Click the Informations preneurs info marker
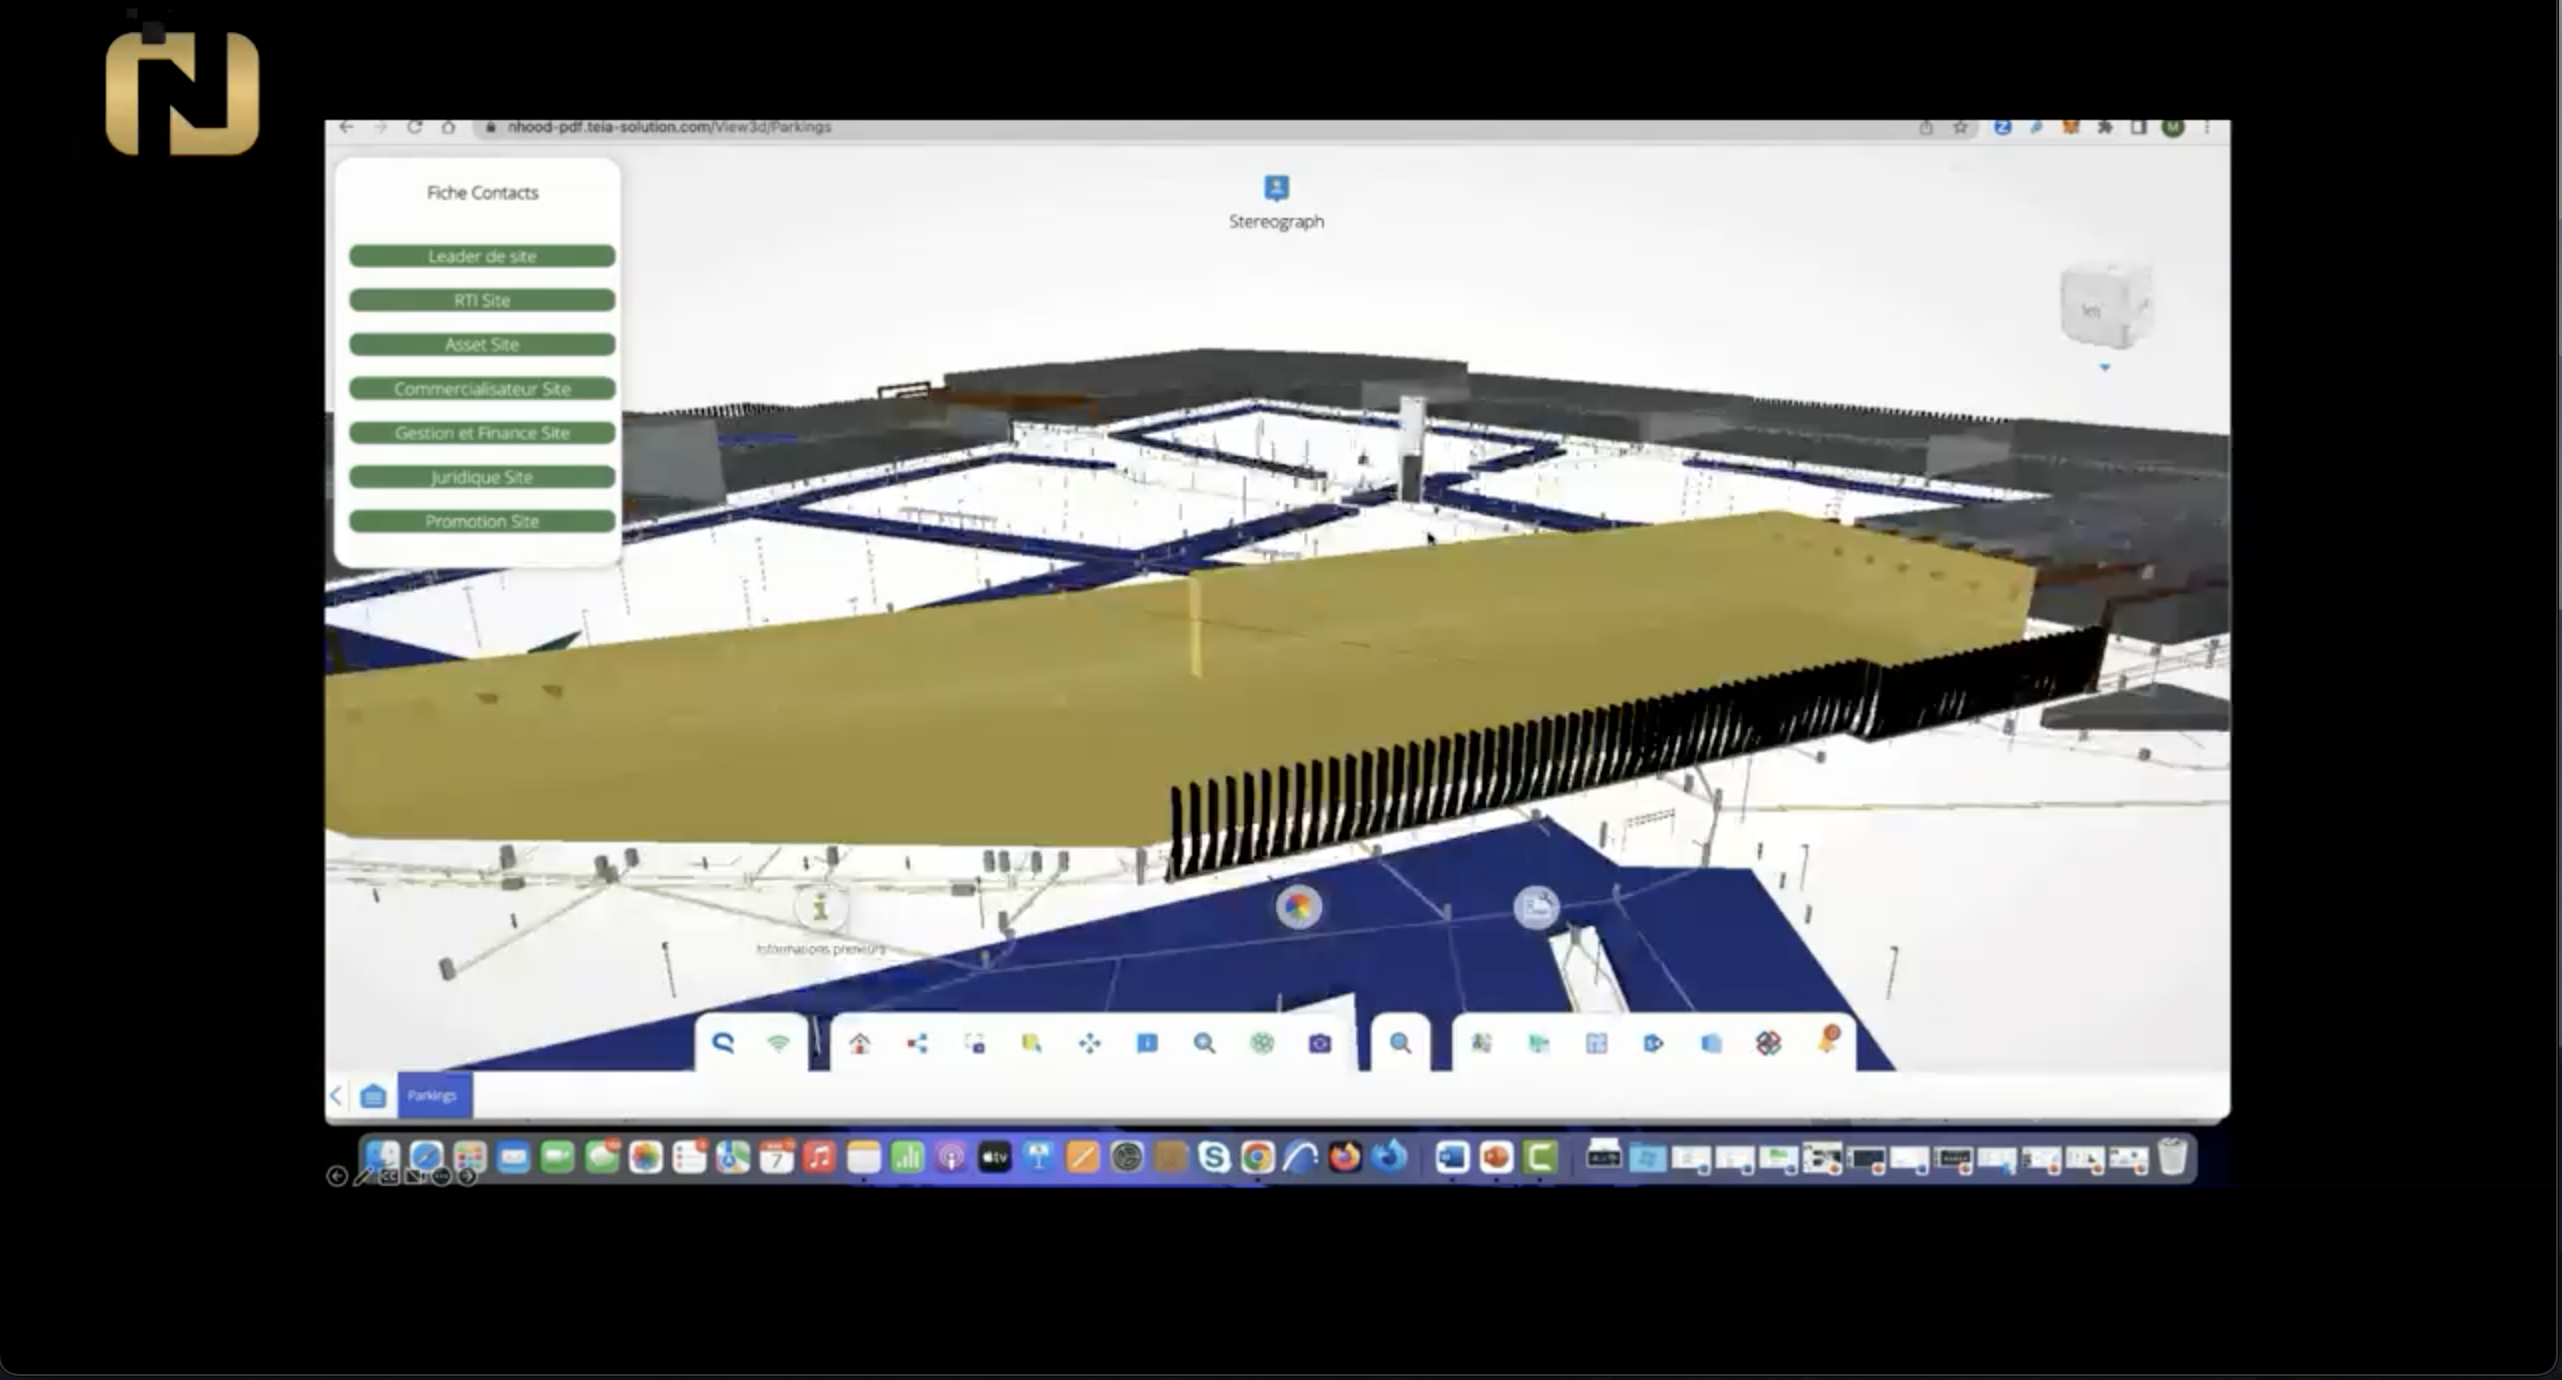The width and height of the screenshot is (2562, 1380). point(820,909)
